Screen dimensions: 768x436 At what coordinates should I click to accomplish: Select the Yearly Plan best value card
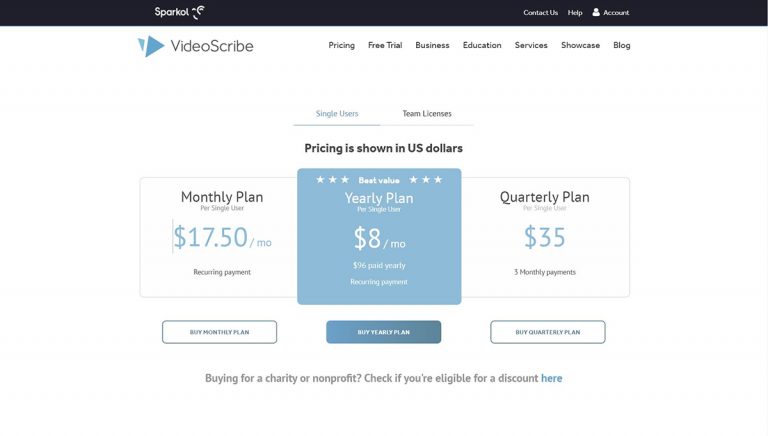point(379,236)
